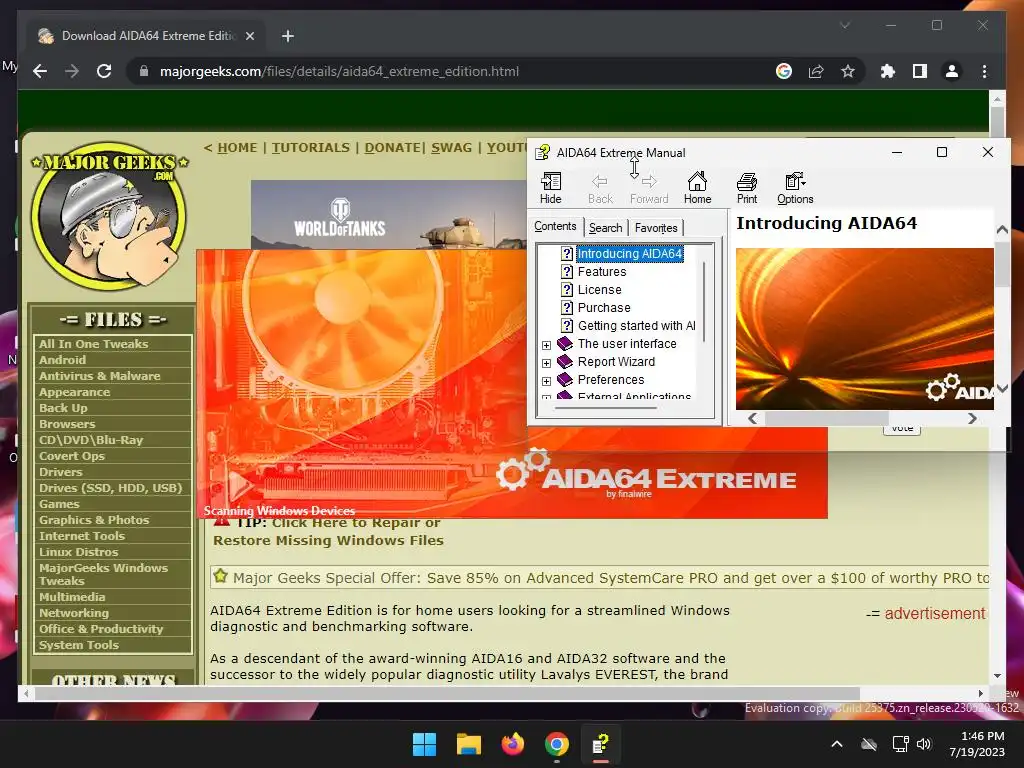Open Chrome profile avatar icon
The image size is (1024, 768).
(x=952, y=71)
